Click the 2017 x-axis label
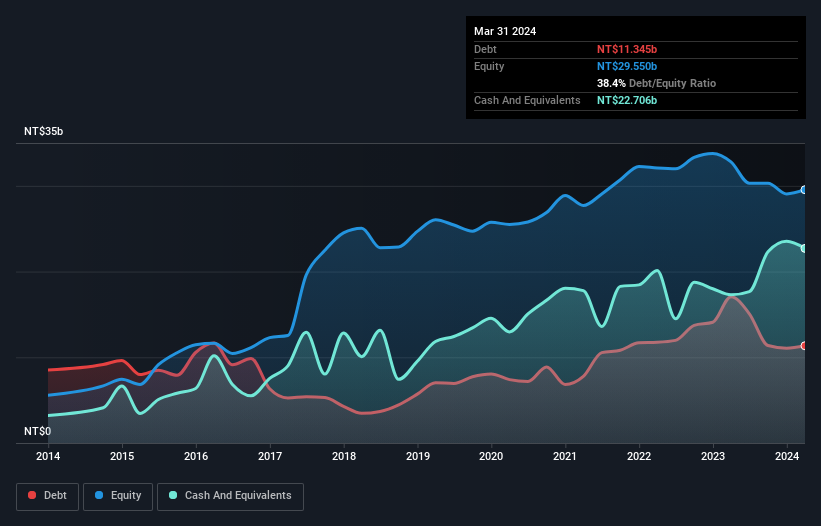The height and width of the screenshot is (526, 821). (x=270, y=456)
